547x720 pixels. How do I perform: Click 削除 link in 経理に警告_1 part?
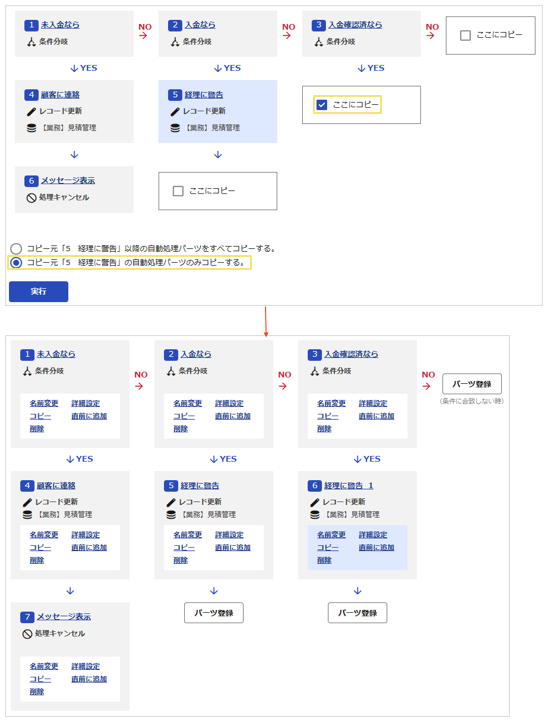point(324,560)
